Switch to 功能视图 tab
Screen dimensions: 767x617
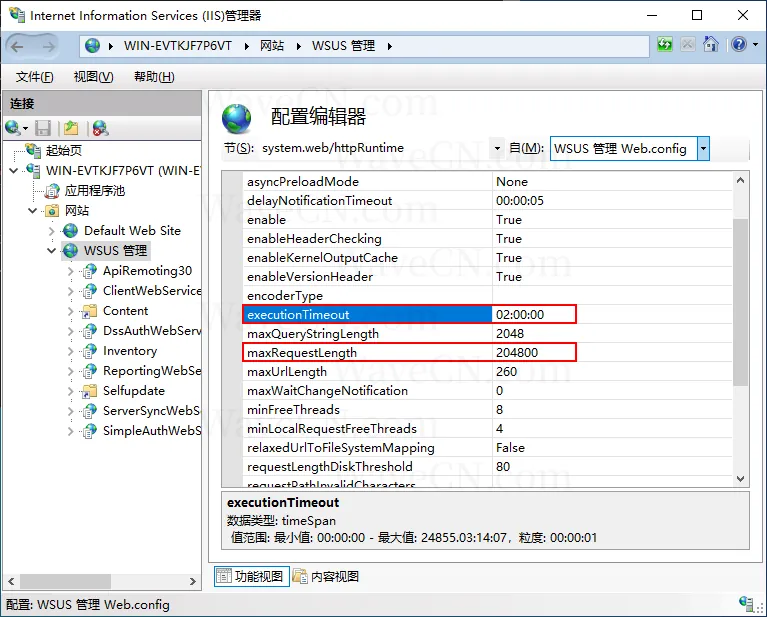pyautogui.click(x=252, y=576)
